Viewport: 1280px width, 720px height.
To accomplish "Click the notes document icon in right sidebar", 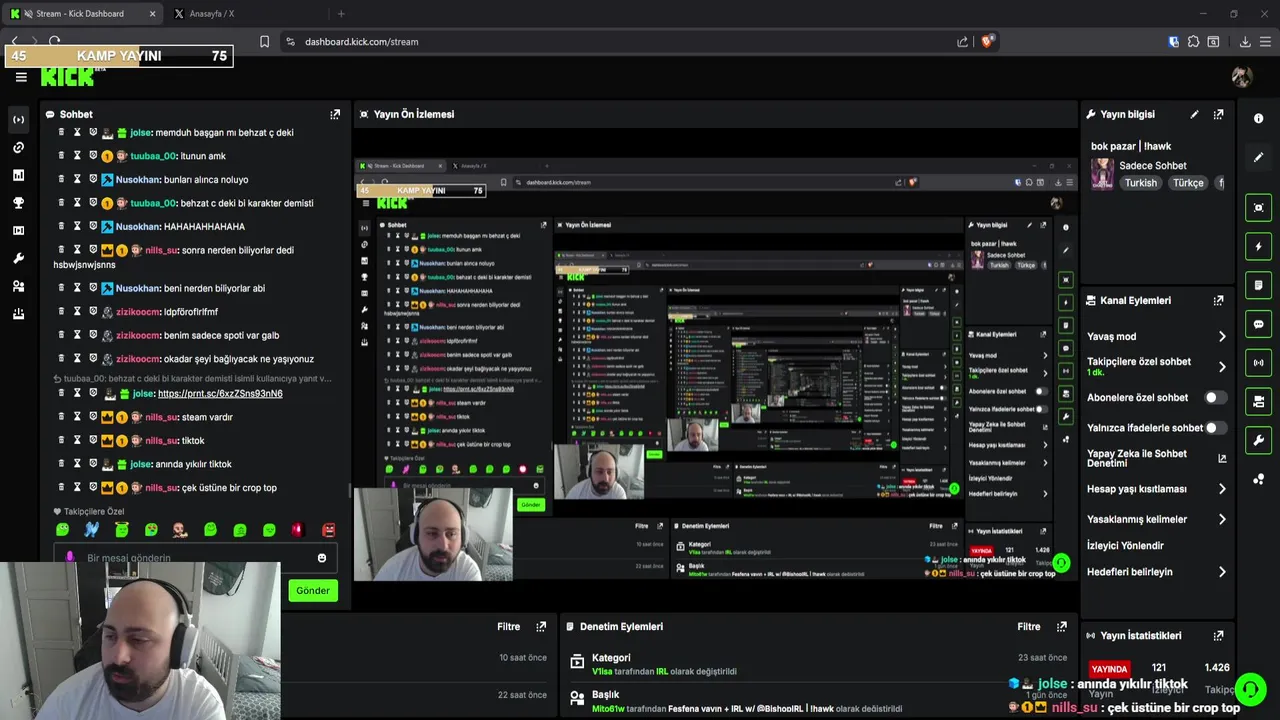I will click(1259, 285).
